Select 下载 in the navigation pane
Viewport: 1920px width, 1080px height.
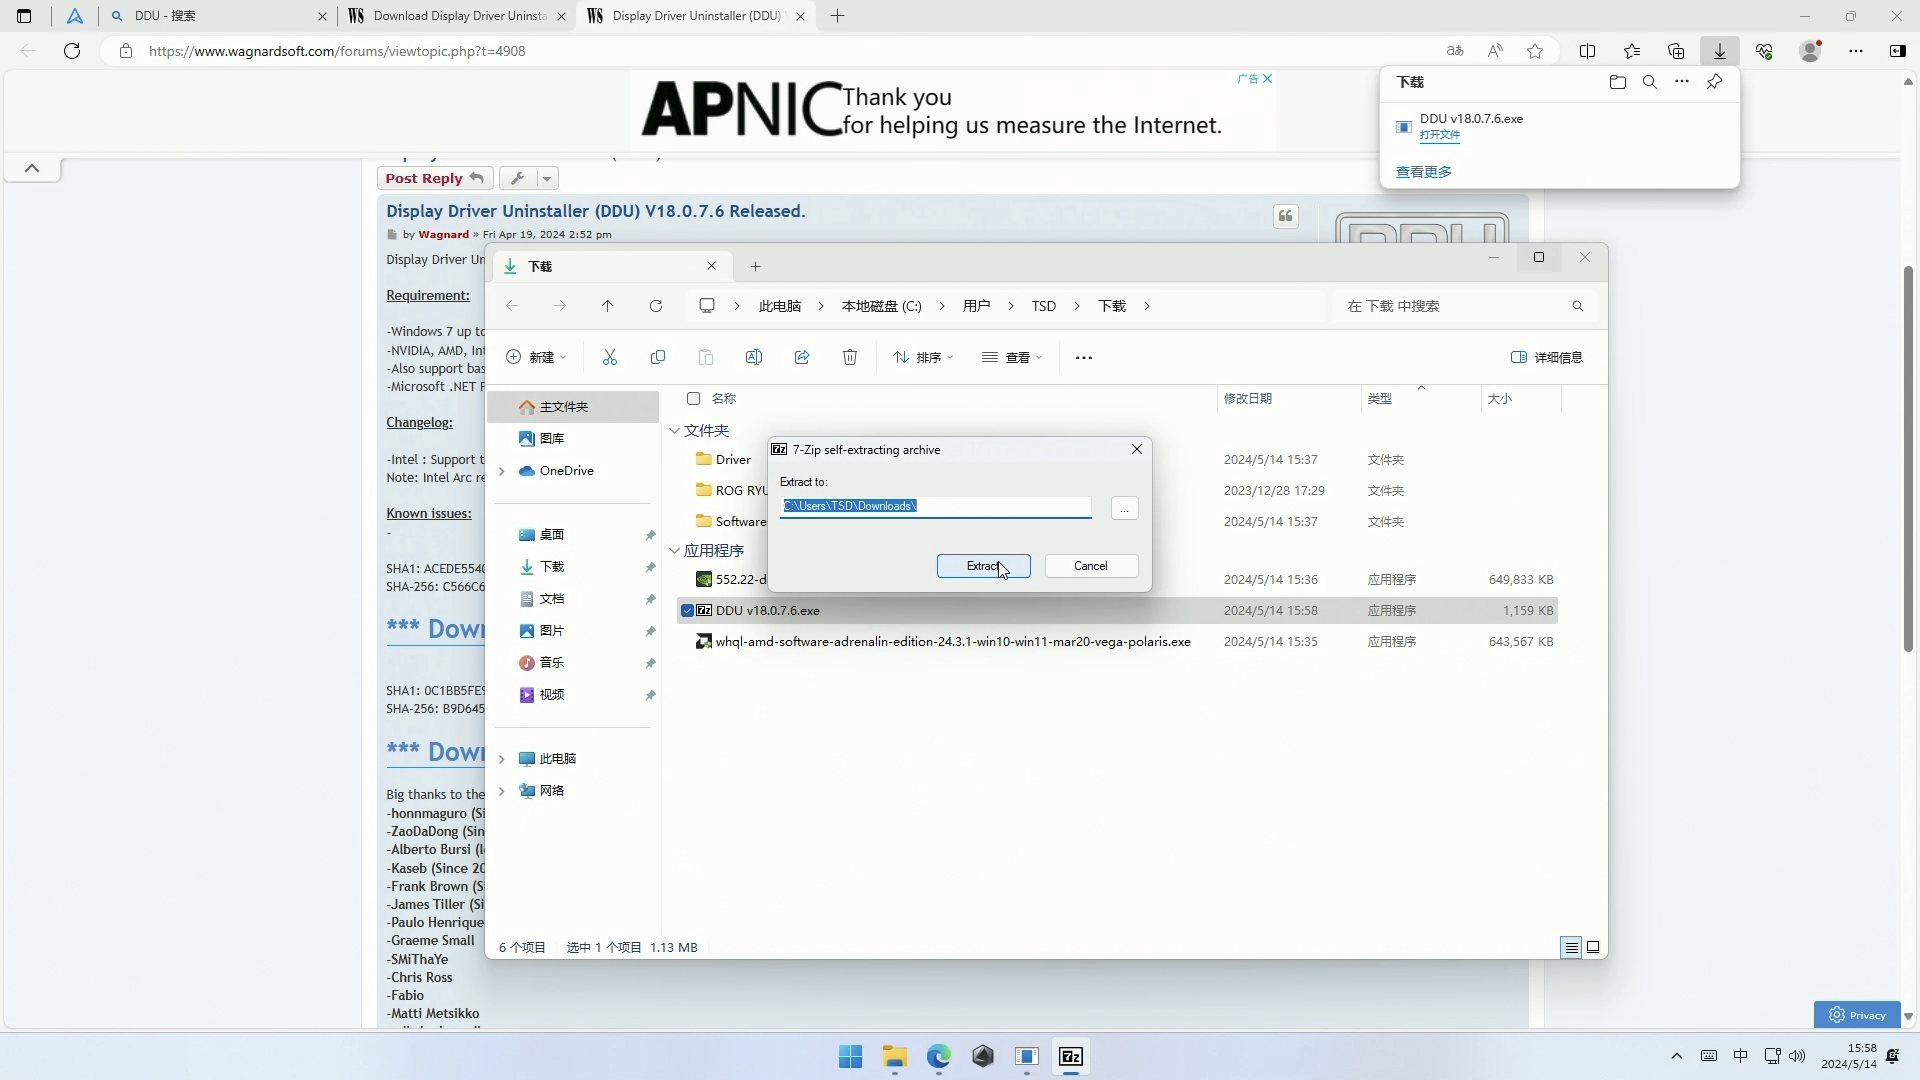pos(552,567)
